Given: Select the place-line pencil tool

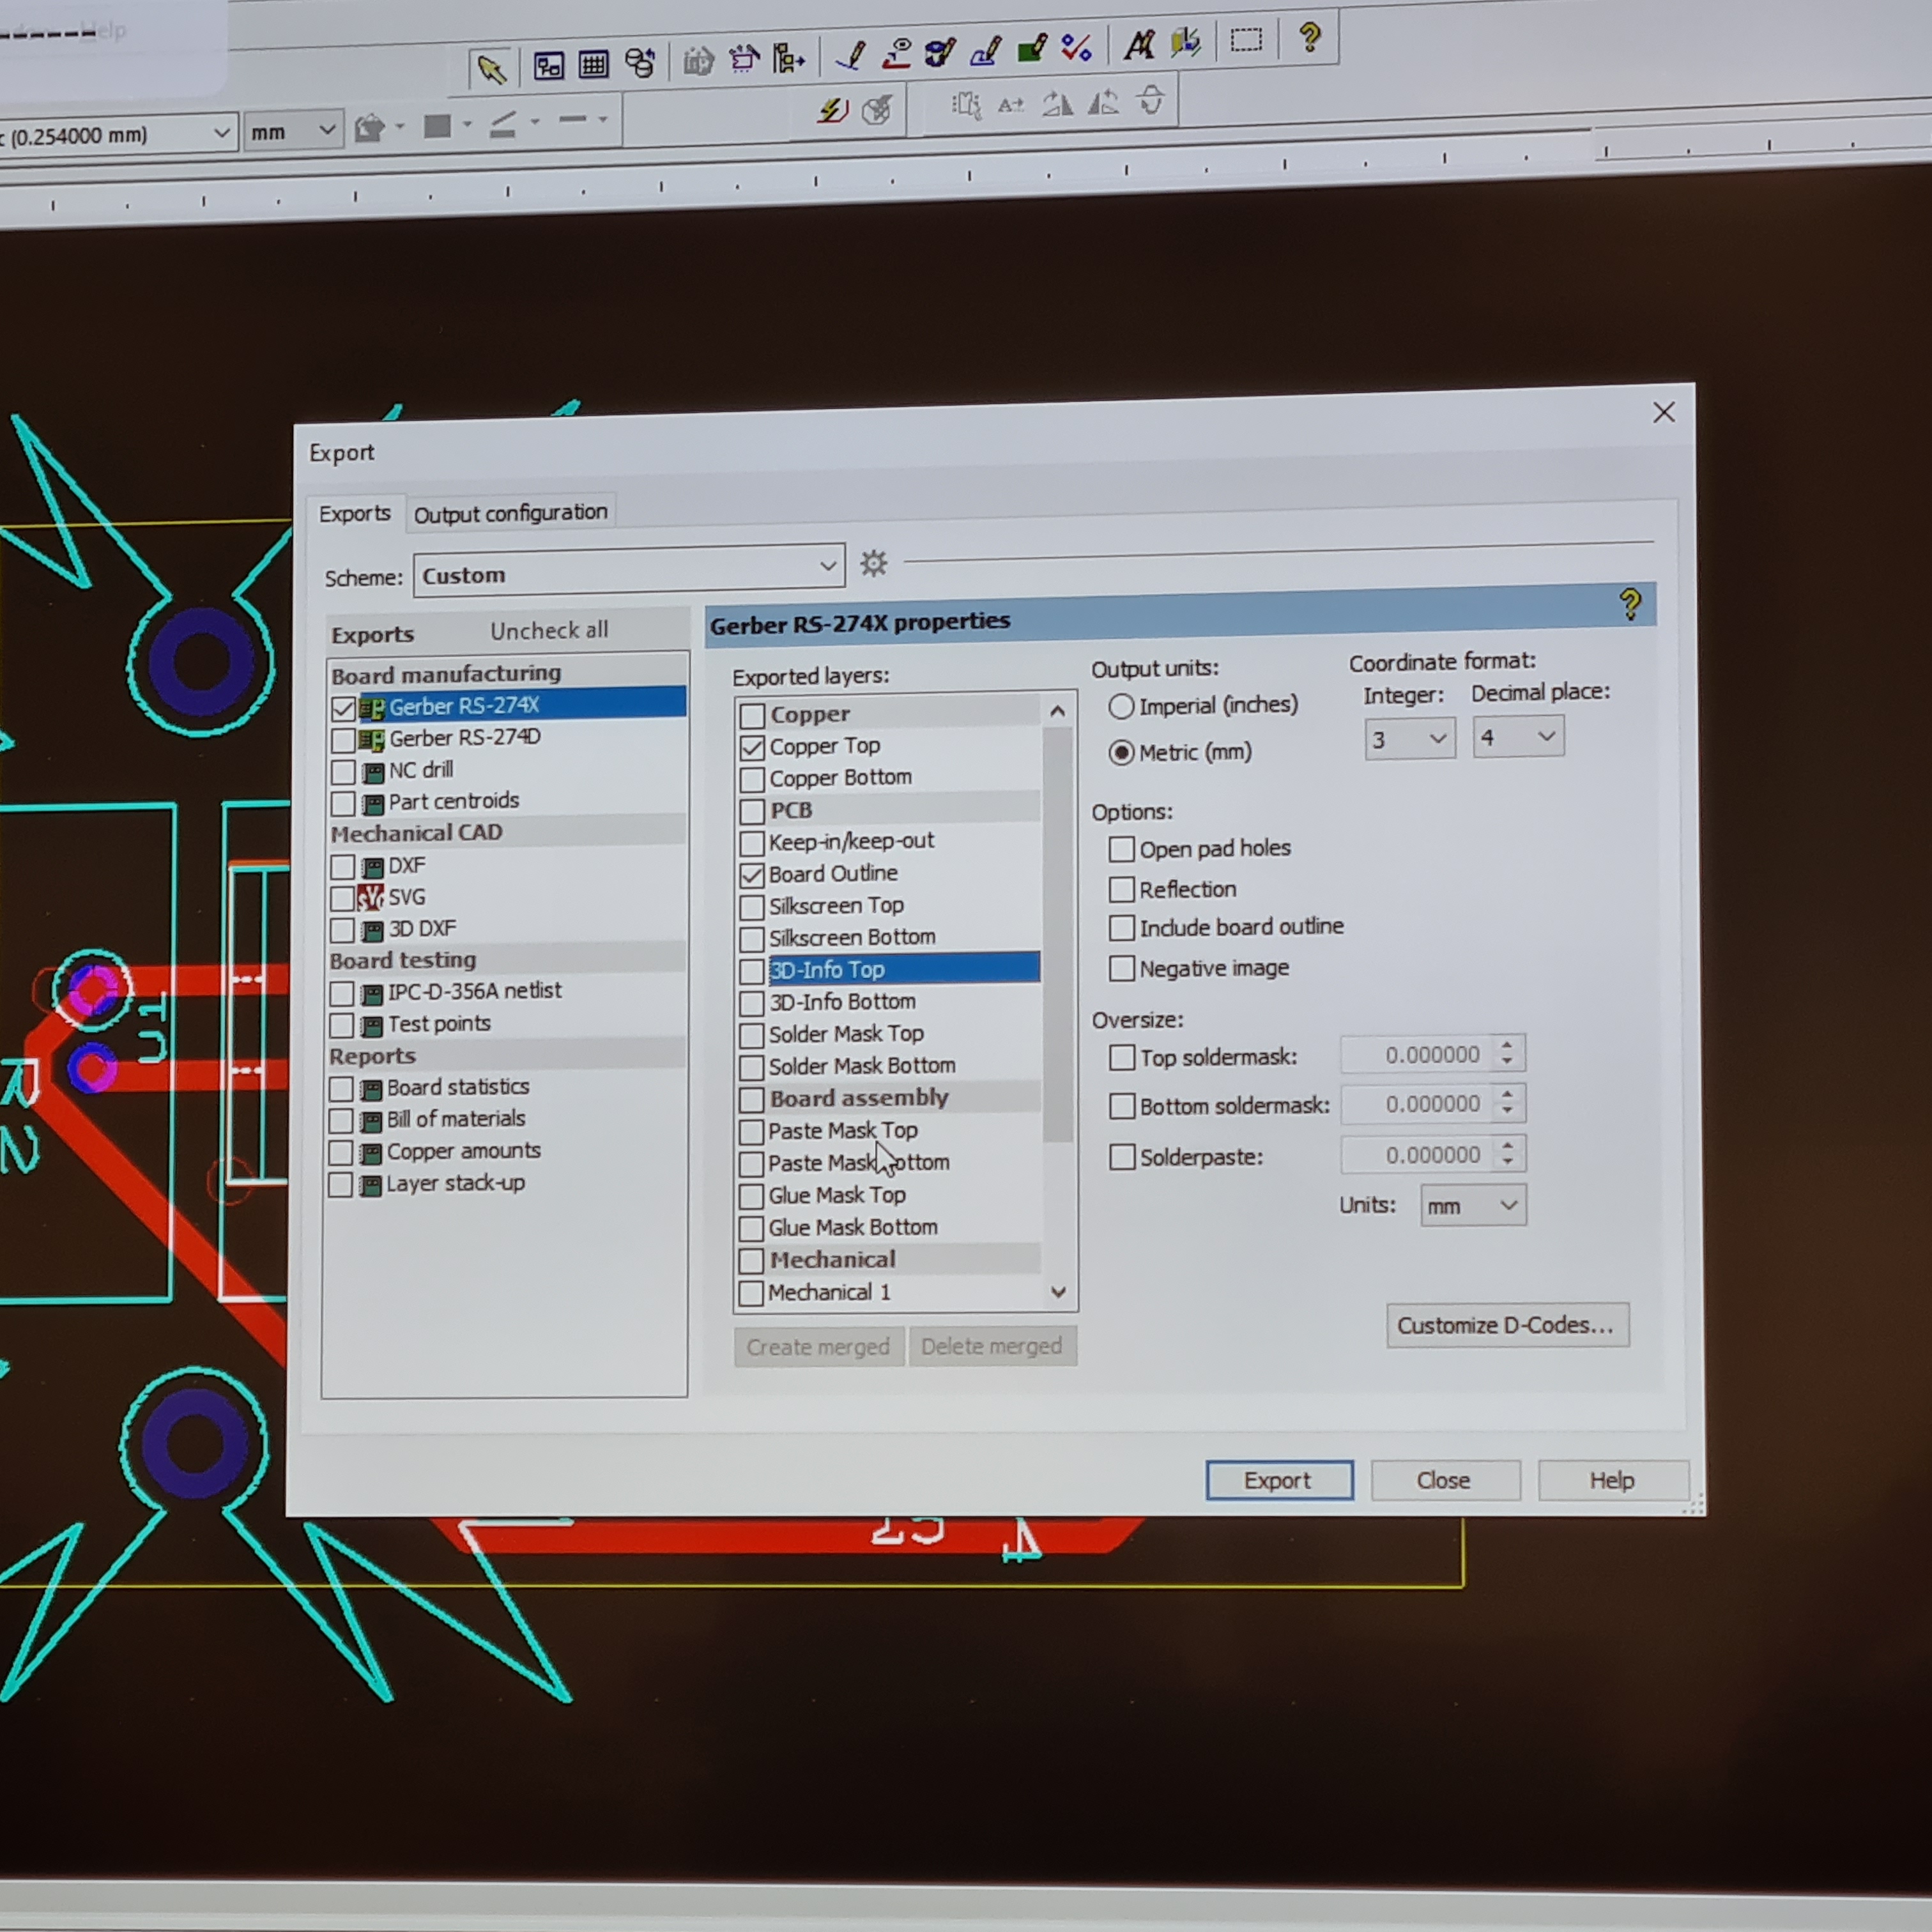Looking at the screenshot, I should (851, 55).
